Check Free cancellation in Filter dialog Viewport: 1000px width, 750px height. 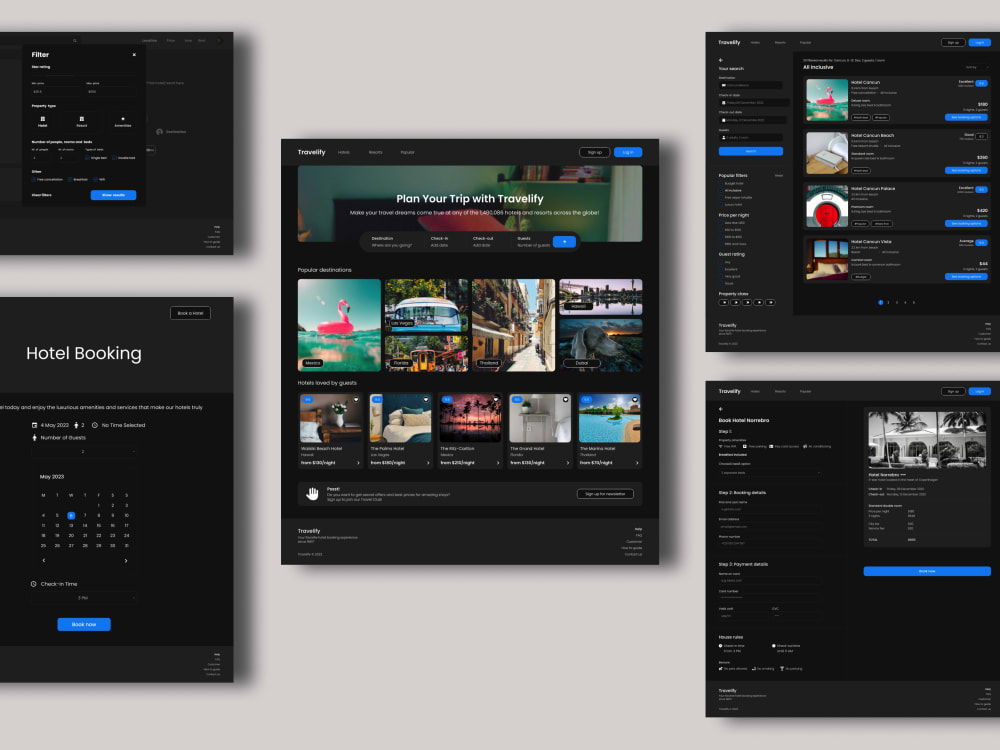34,180
